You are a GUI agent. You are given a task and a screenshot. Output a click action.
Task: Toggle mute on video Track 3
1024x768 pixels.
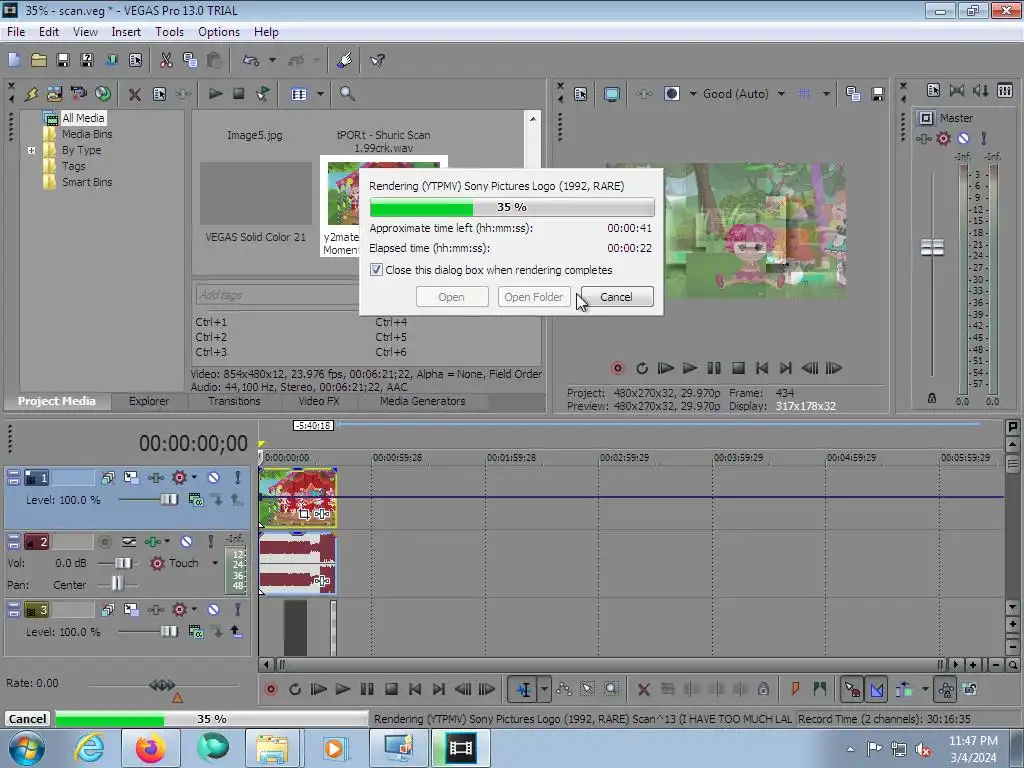point(214,610)
